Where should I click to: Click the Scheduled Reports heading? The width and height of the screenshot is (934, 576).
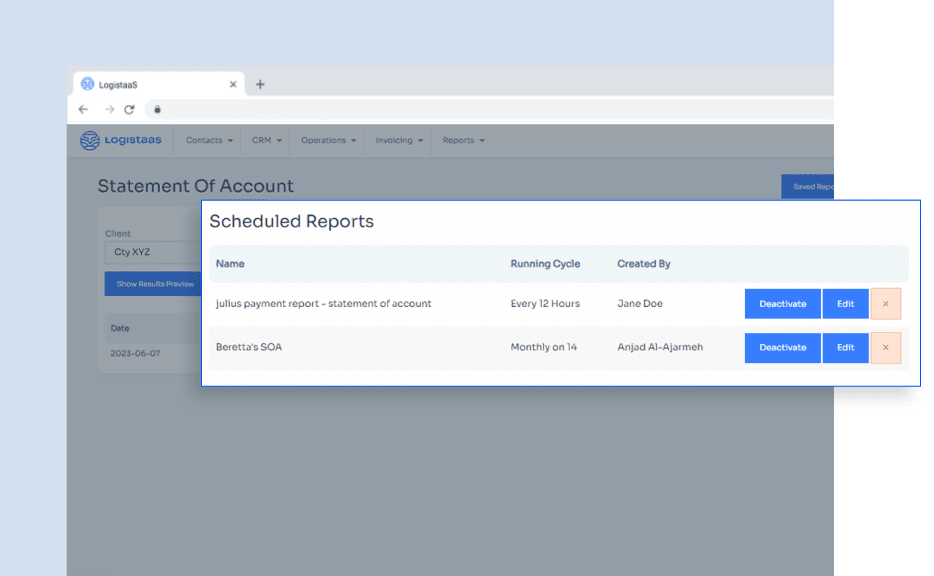click(x=291, y=222)
